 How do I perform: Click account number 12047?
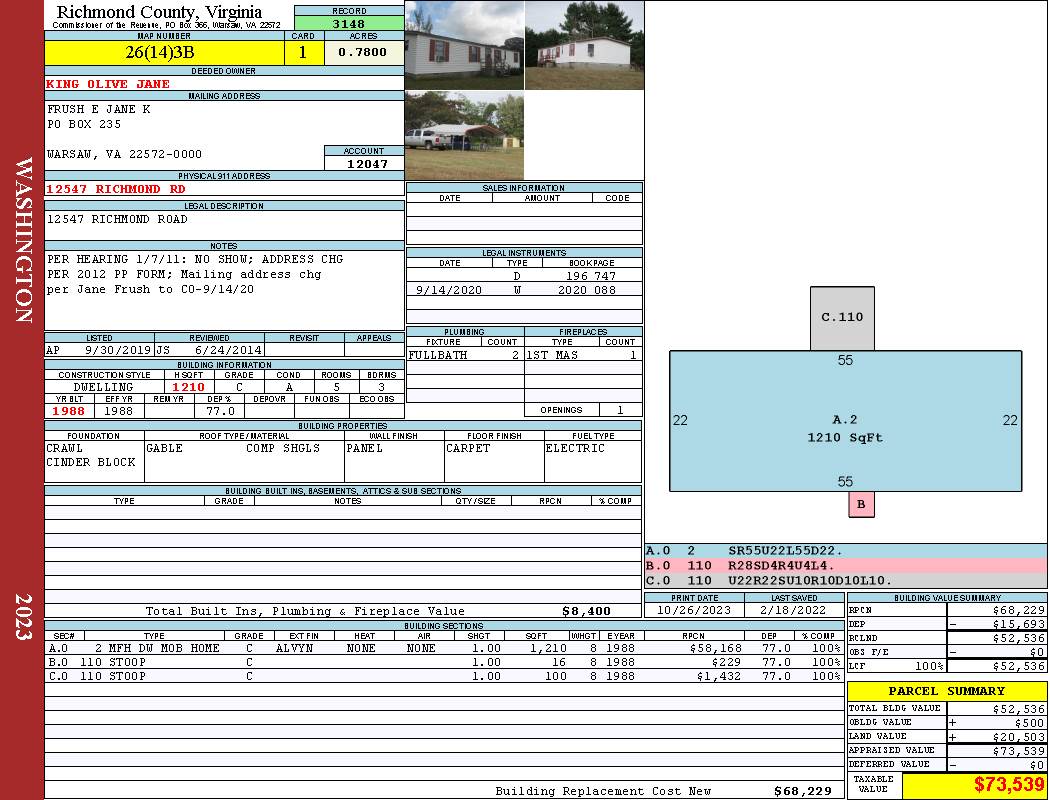click(367, 163)
